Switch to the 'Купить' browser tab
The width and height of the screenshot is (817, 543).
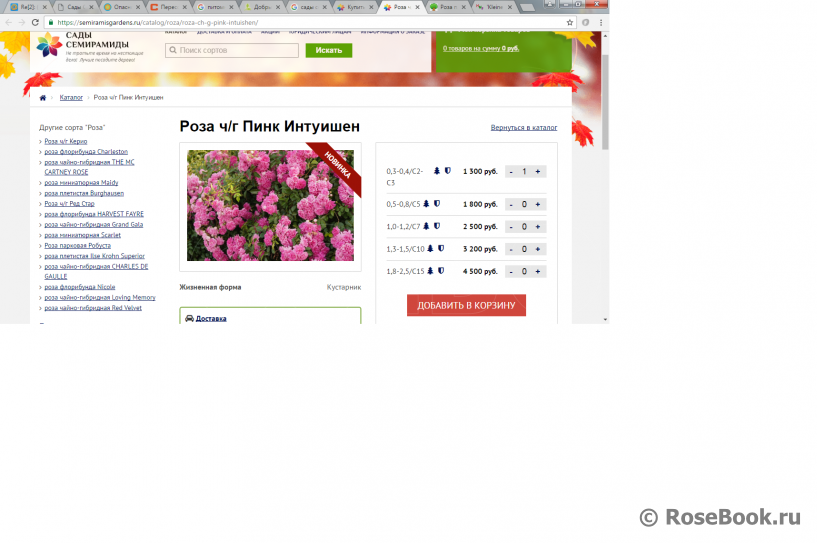[x=354, y=7]
